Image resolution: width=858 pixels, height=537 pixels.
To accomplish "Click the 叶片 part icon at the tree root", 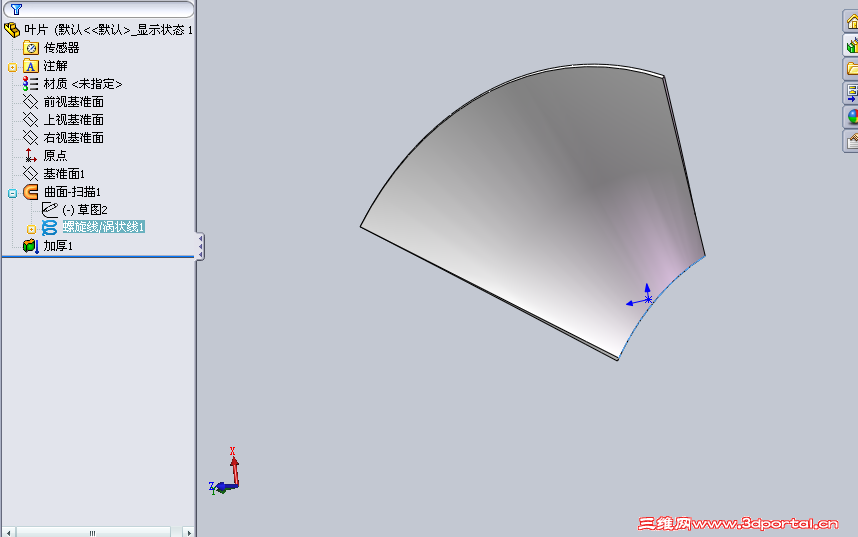I will [12, 30].
